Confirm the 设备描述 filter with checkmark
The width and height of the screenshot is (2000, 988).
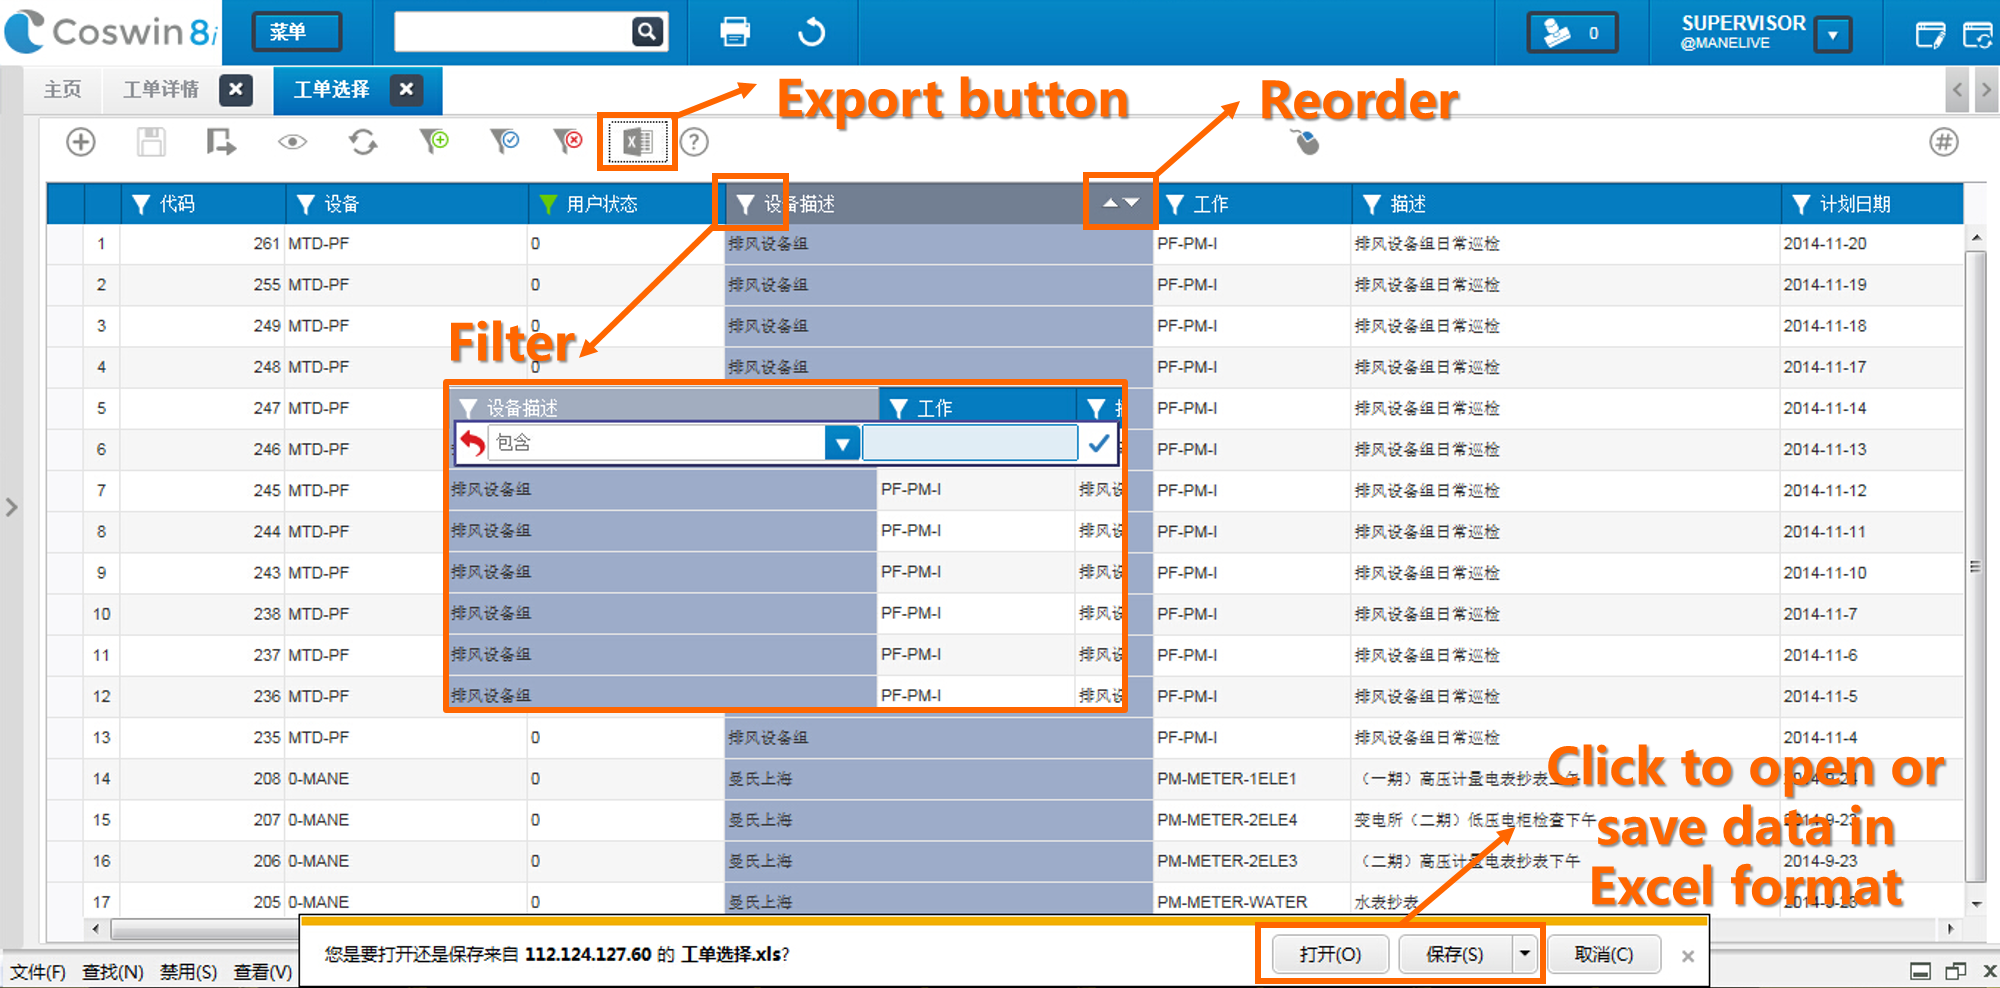pyautogui.click(x=1098, y=442)
